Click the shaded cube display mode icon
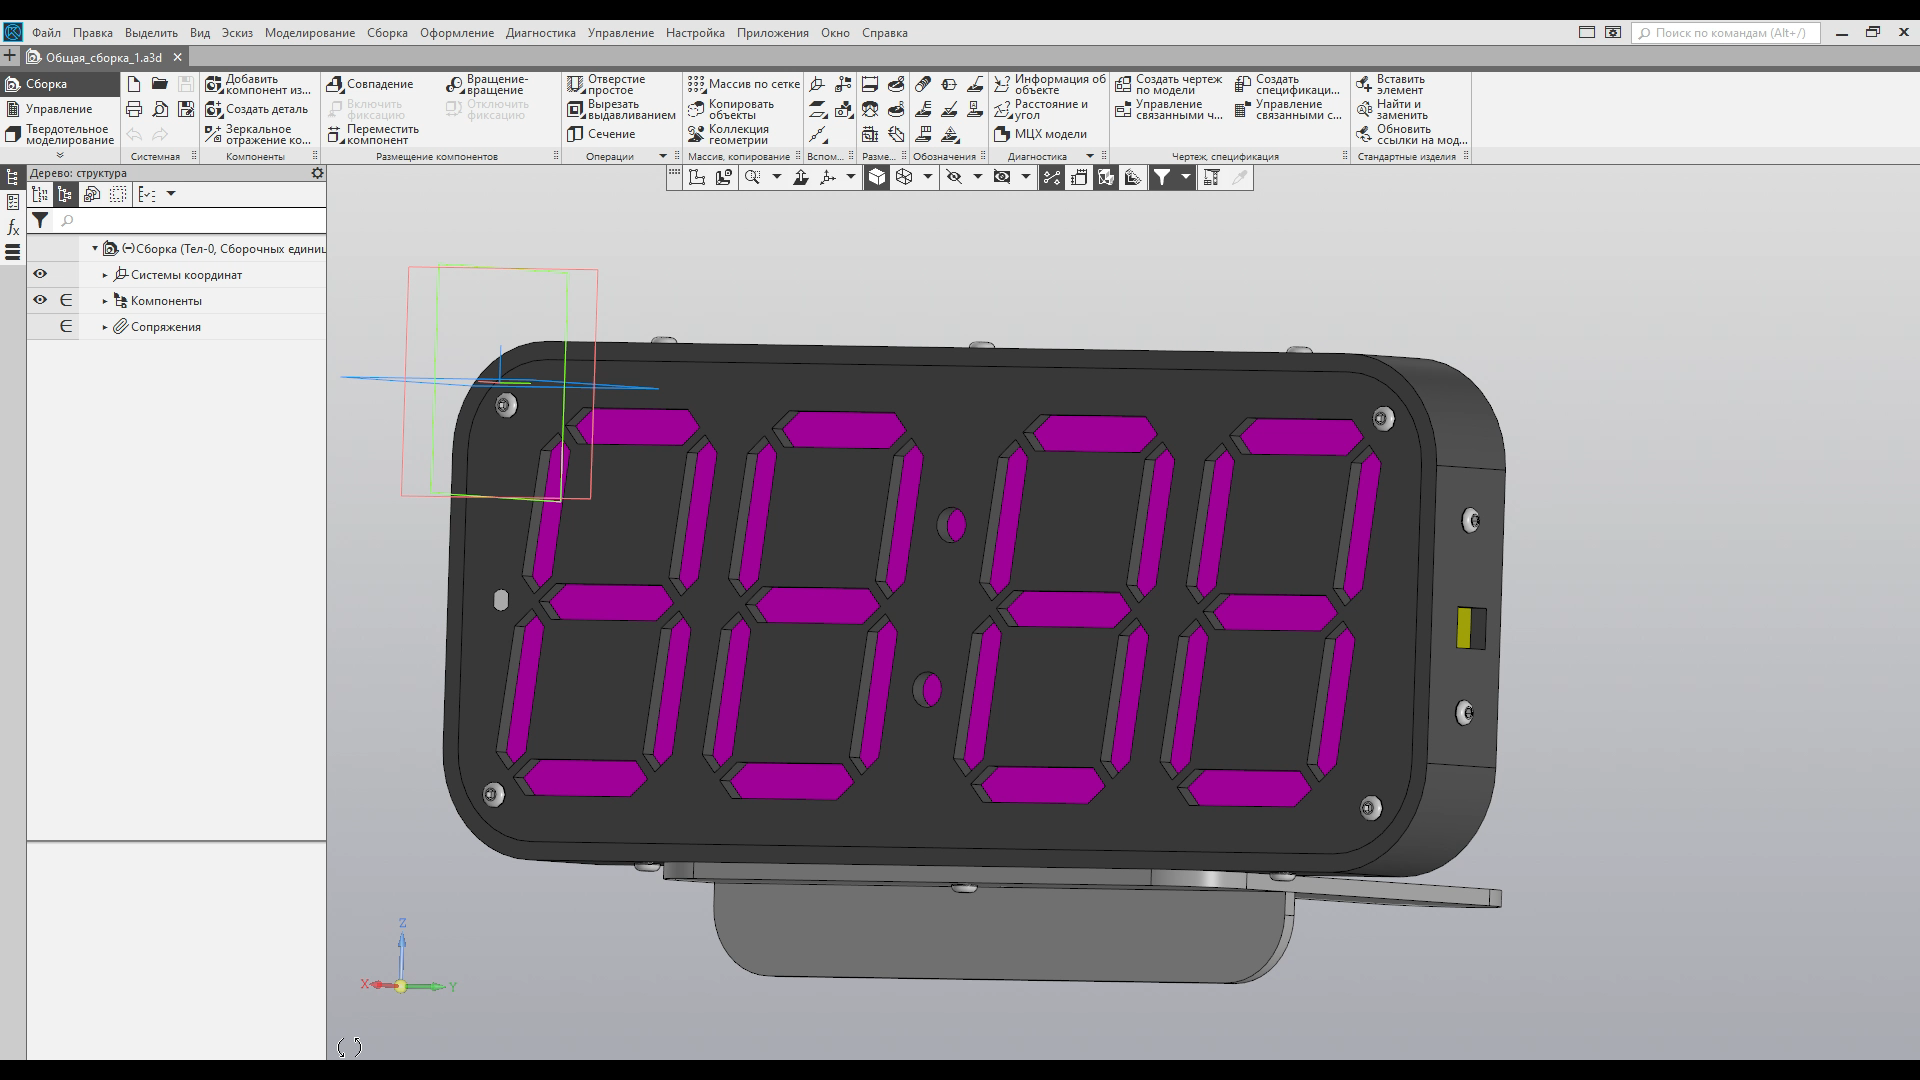The width and height of the screenshot is (1920, 1080). [x=876, y=177]
